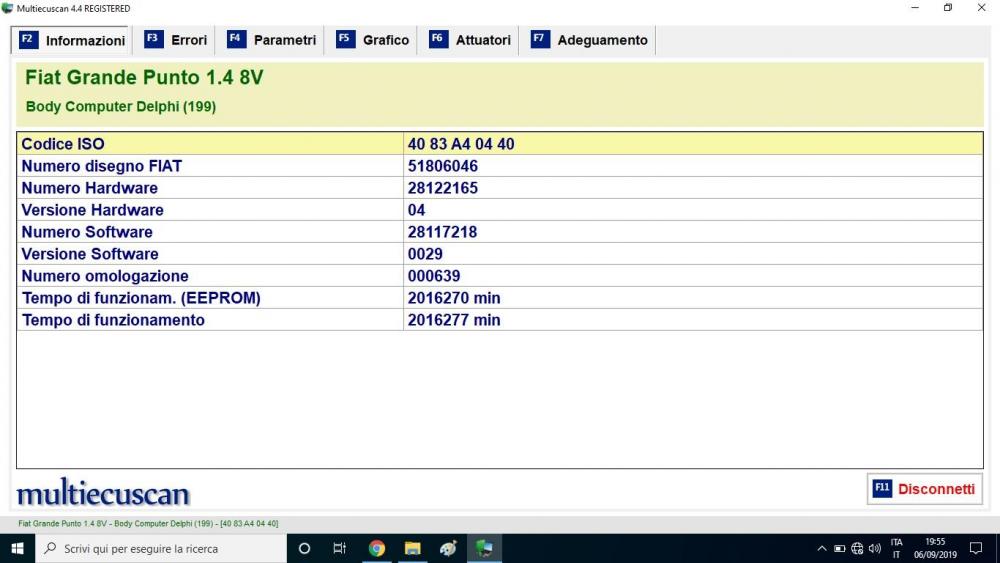The width and height of the screenshot is (1000, 563).
Task: Open the Windows Start menu
Action: 17,548
